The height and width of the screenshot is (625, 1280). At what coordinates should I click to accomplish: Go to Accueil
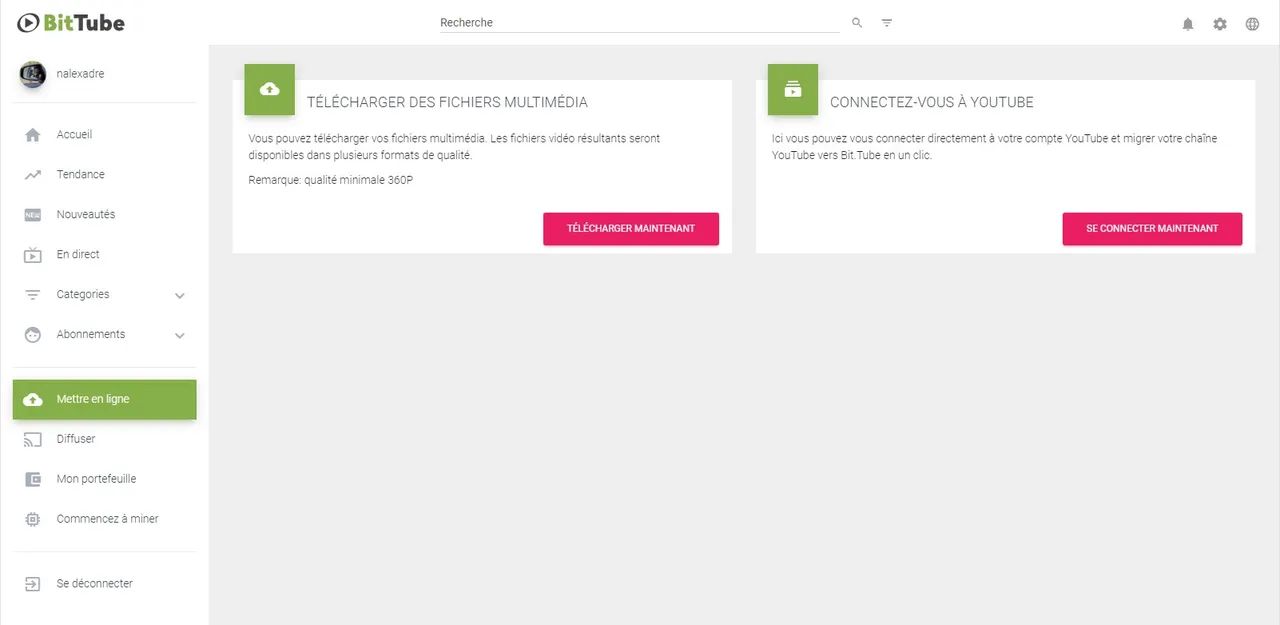(104, 135)
